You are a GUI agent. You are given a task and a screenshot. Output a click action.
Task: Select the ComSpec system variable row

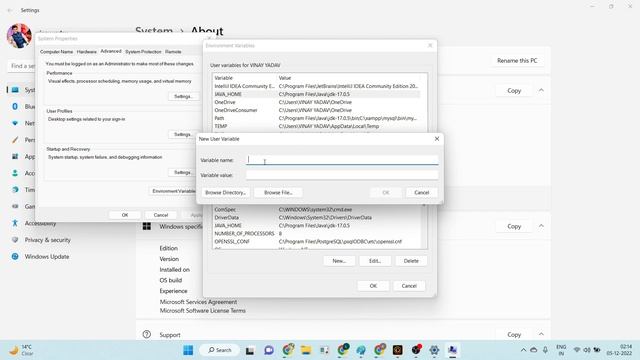coord(316,209)
